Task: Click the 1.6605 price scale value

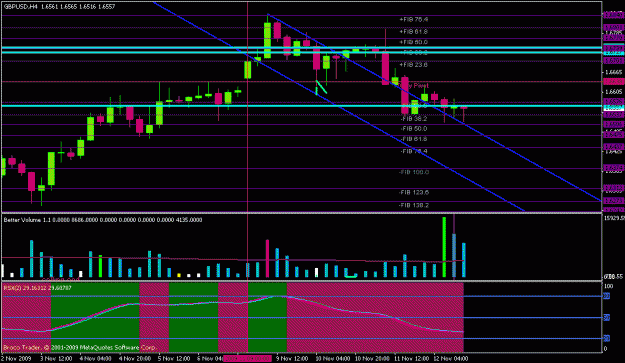Action: (x=613, y=92)
